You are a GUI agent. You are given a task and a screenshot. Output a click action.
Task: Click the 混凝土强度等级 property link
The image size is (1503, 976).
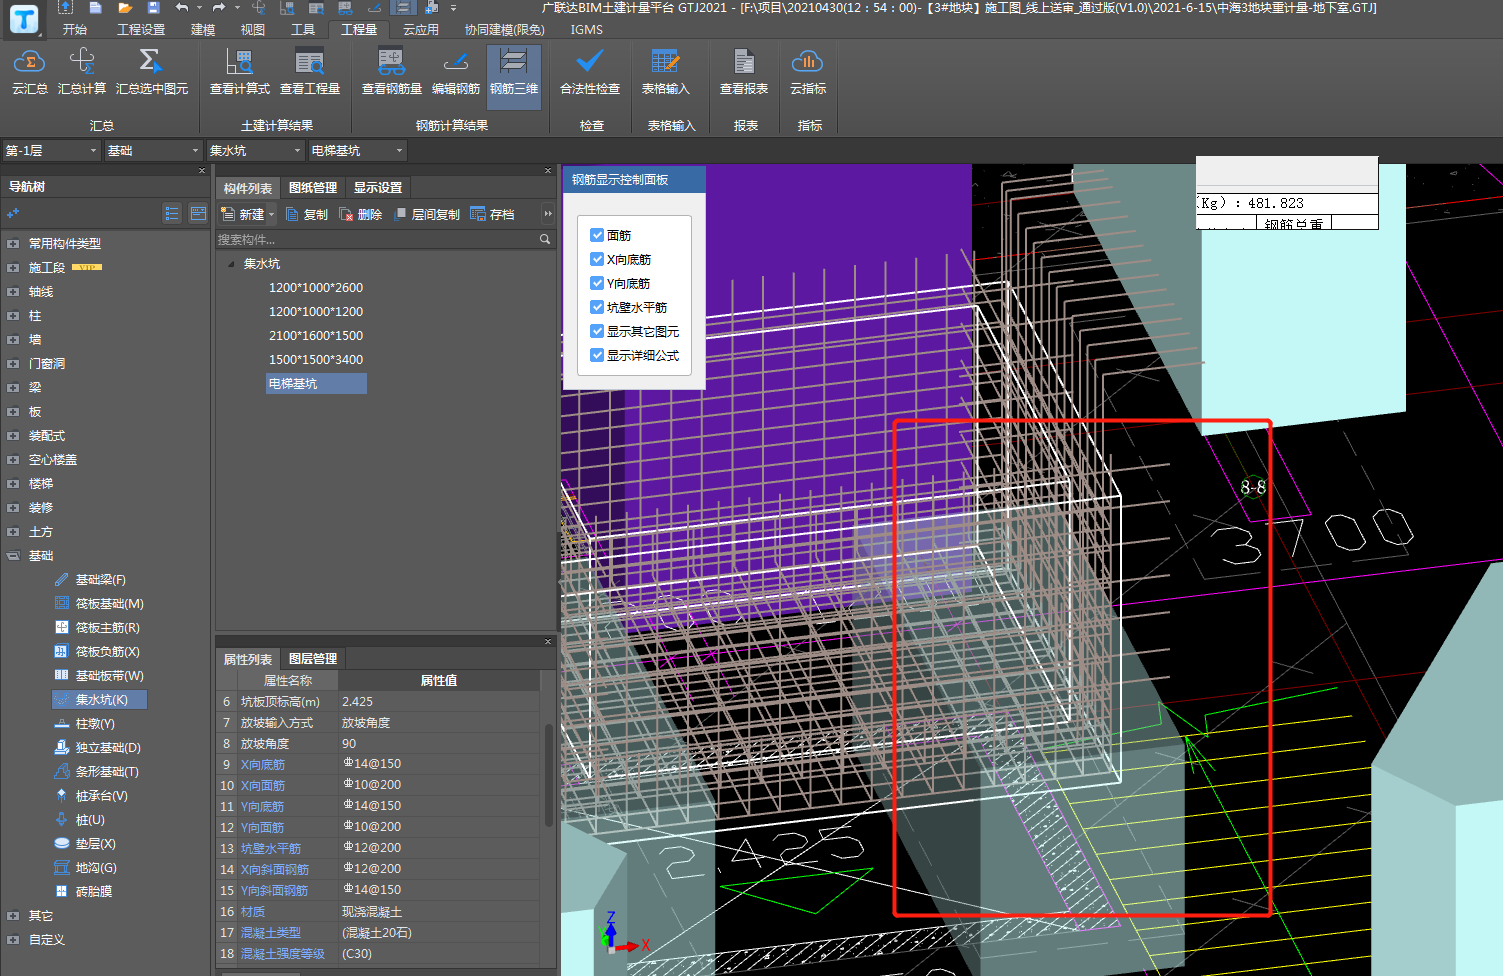(283, 953)
